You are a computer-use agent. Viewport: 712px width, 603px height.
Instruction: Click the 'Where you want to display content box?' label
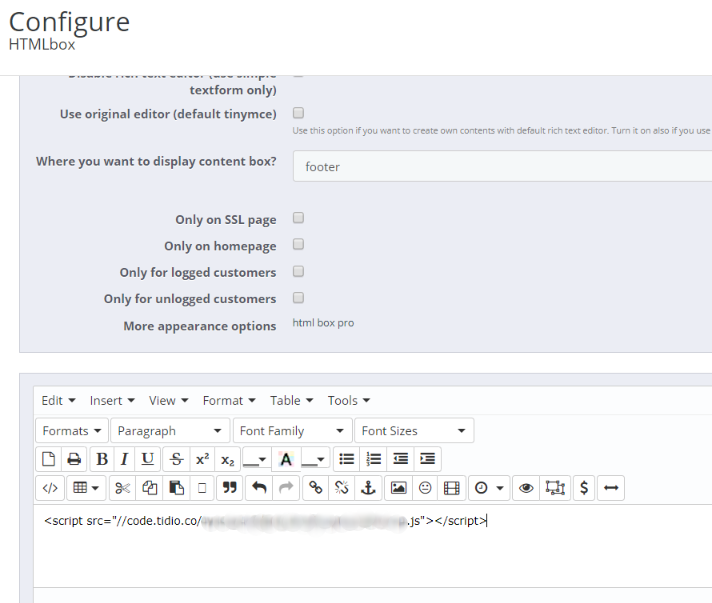[x=156, y=162]
